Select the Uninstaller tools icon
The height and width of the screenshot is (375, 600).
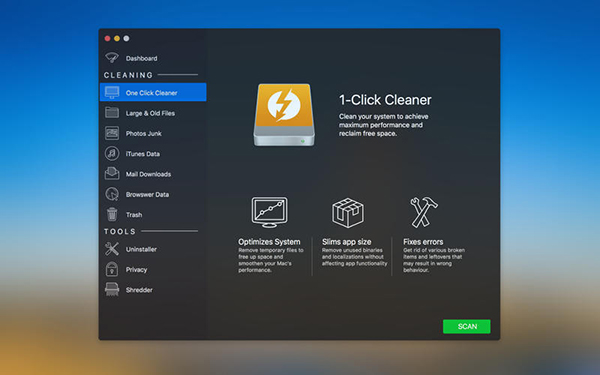coord(112,249)
